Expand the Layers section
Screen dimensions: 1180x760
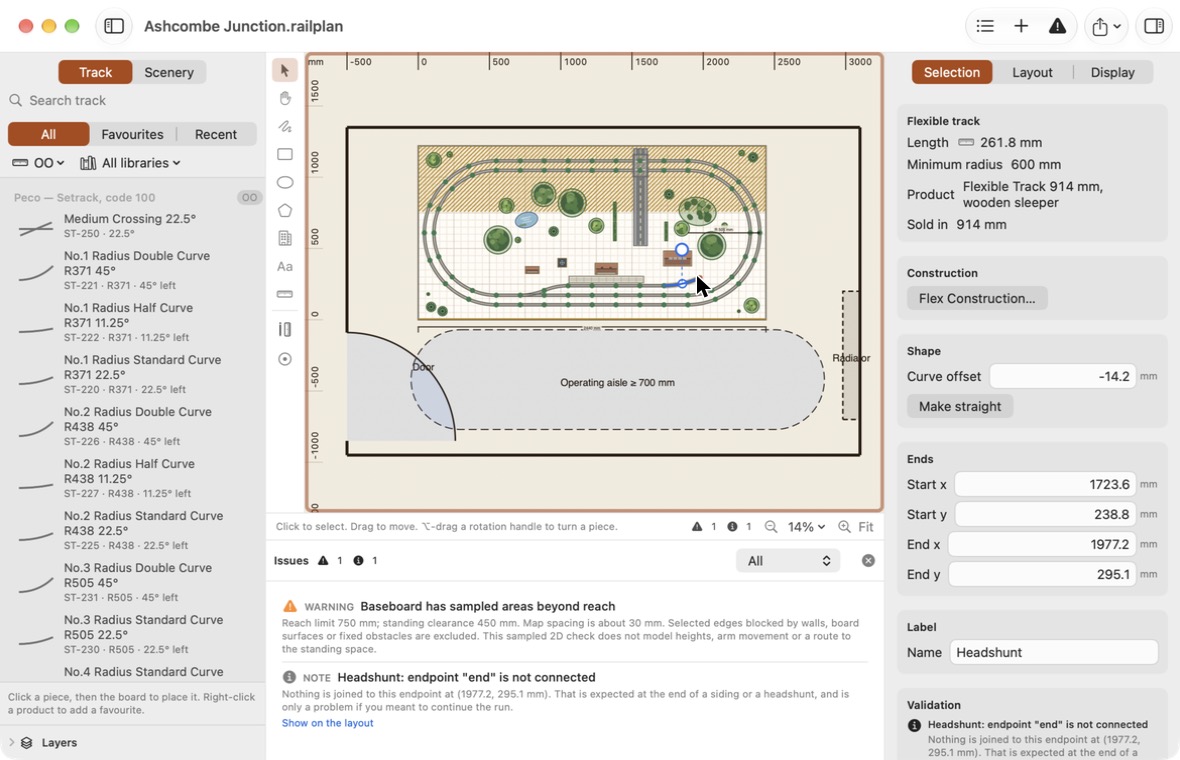tap(12, 743)
